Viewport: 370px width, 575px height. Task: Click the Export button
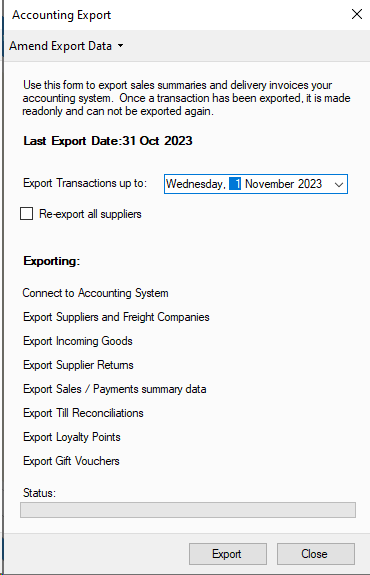tap(228, 554)
